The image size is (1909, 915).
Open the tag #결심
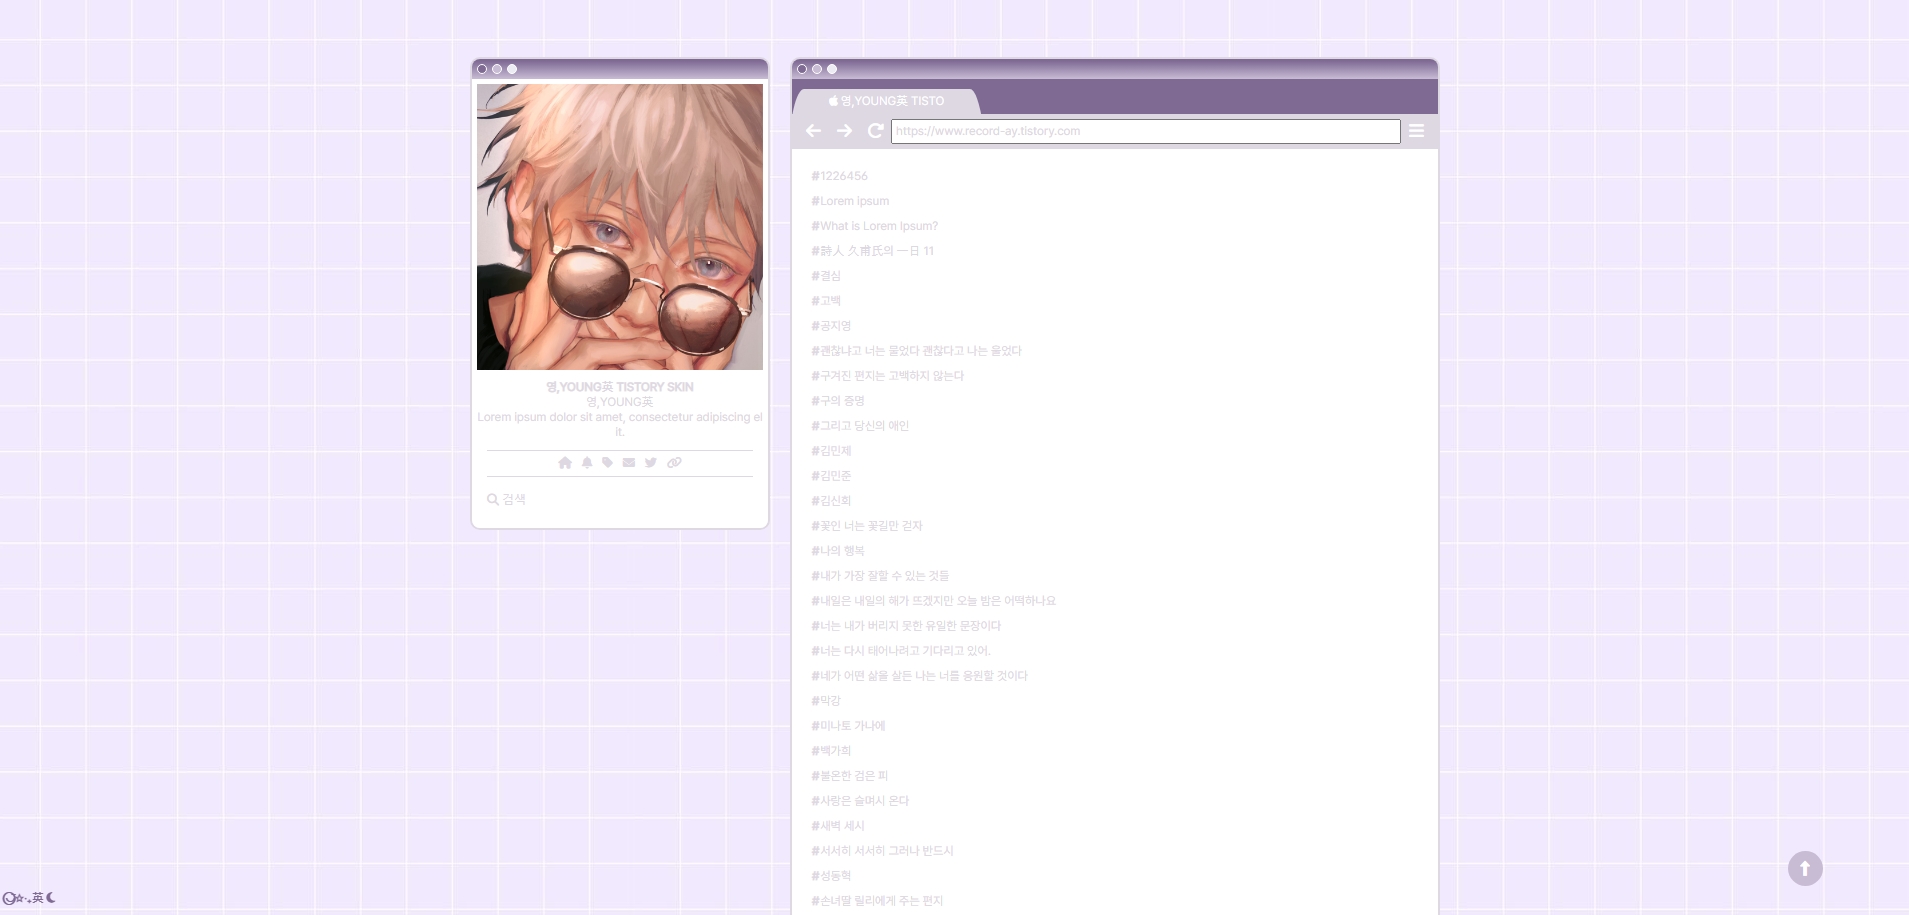point(826,276)
